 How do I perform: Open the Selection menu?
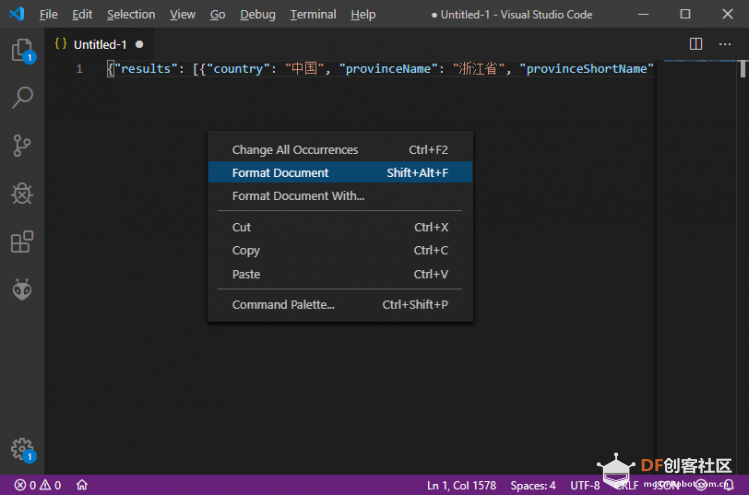[131, 14]
